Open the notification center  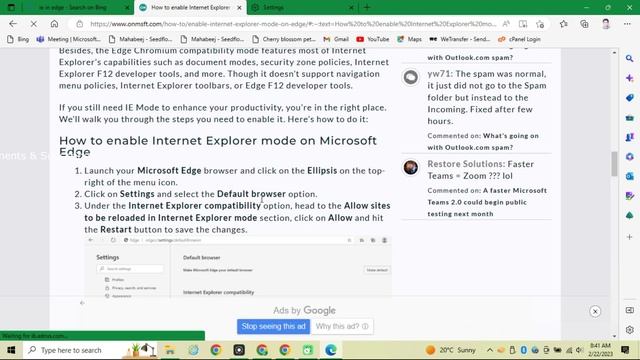625,350
